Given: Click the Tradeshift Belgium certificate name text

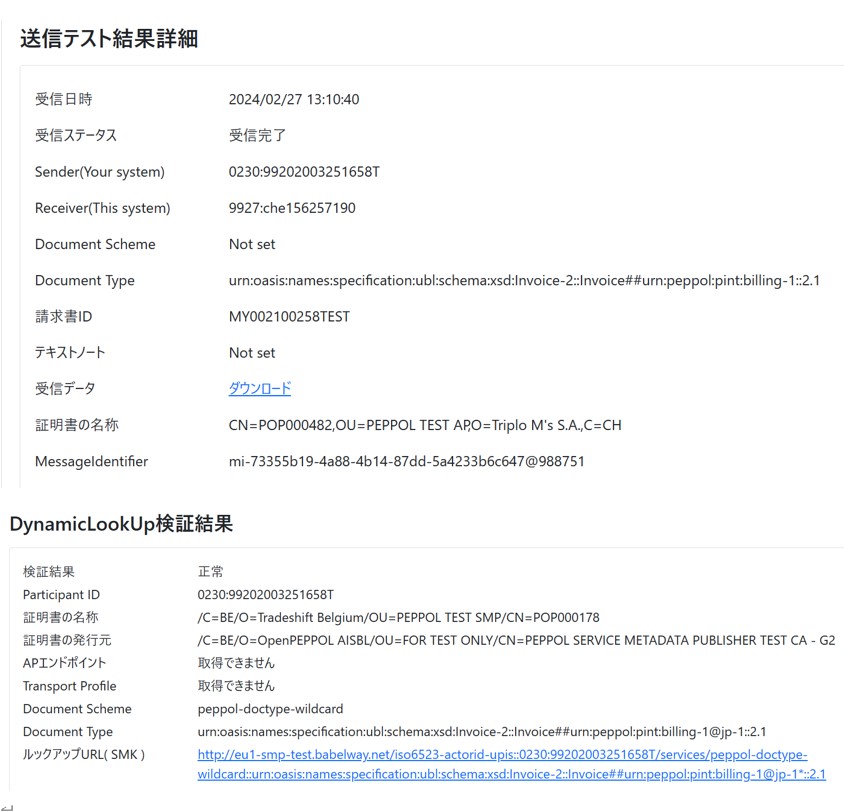Looking at the screenshot, I should tap(398, 618).
